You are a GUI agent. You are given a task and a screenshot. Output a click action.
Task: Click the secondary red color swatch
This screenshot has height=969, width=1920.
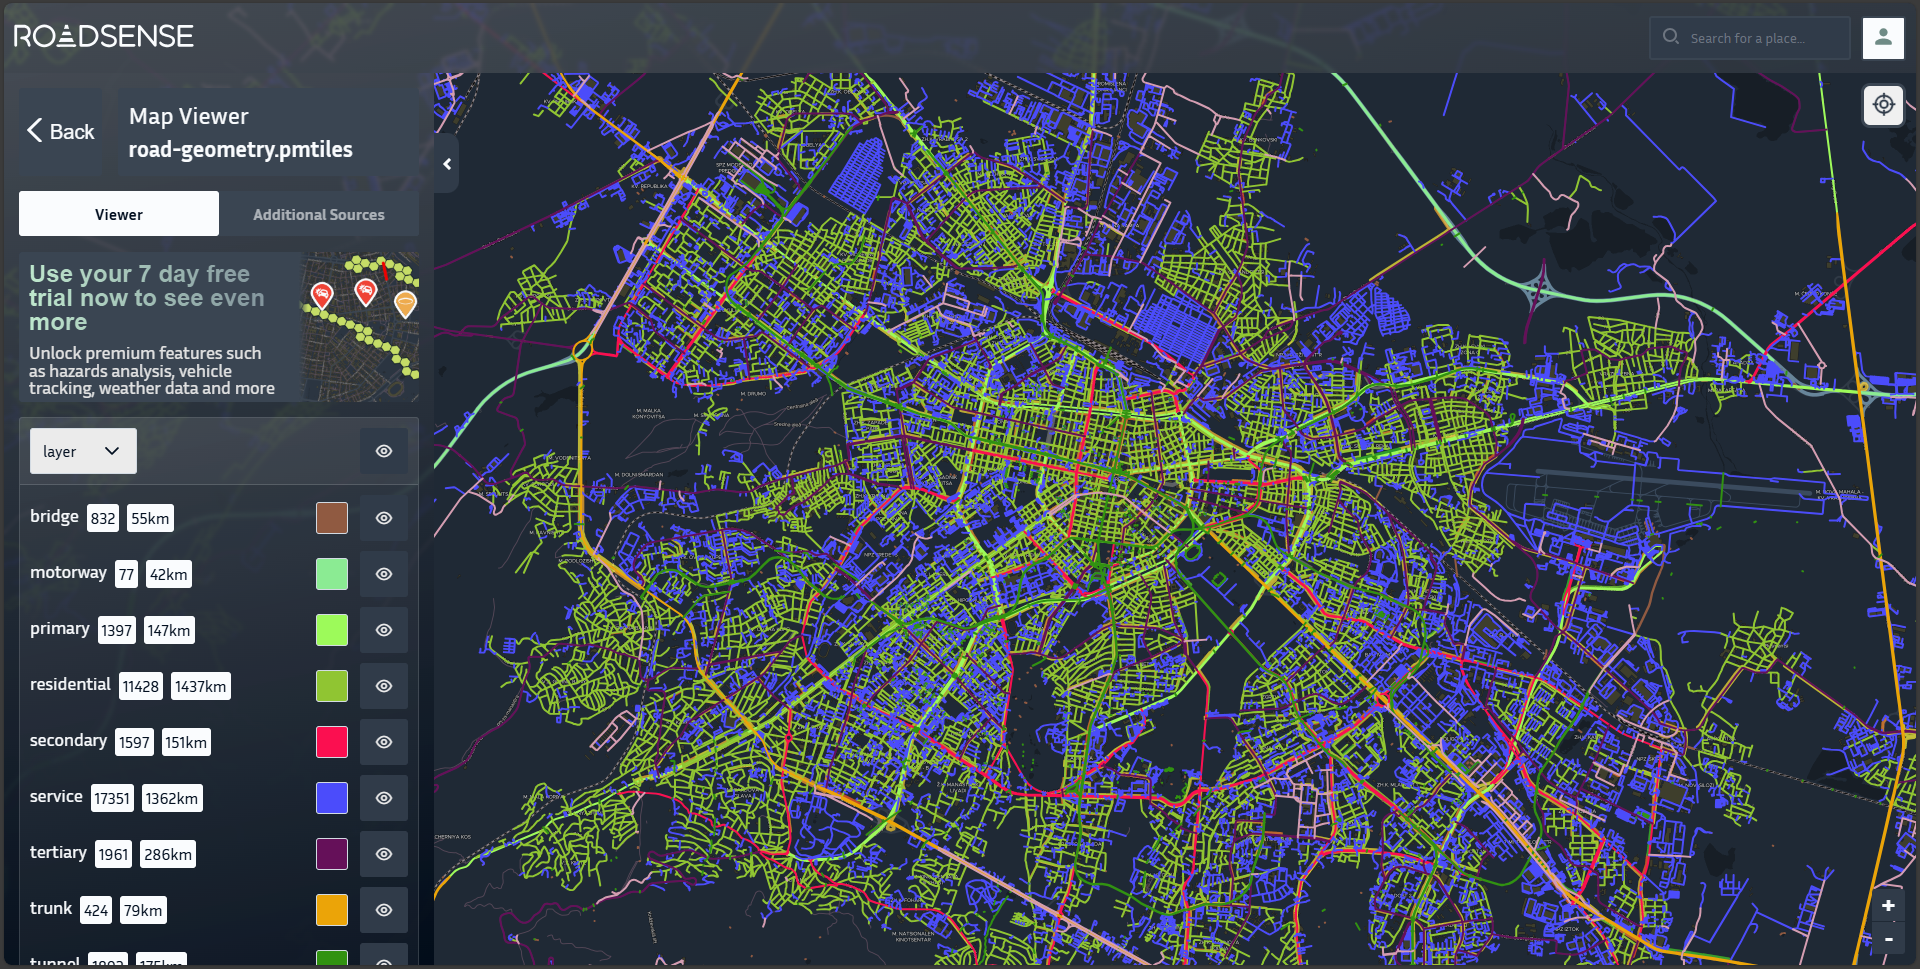pos(332,742)
